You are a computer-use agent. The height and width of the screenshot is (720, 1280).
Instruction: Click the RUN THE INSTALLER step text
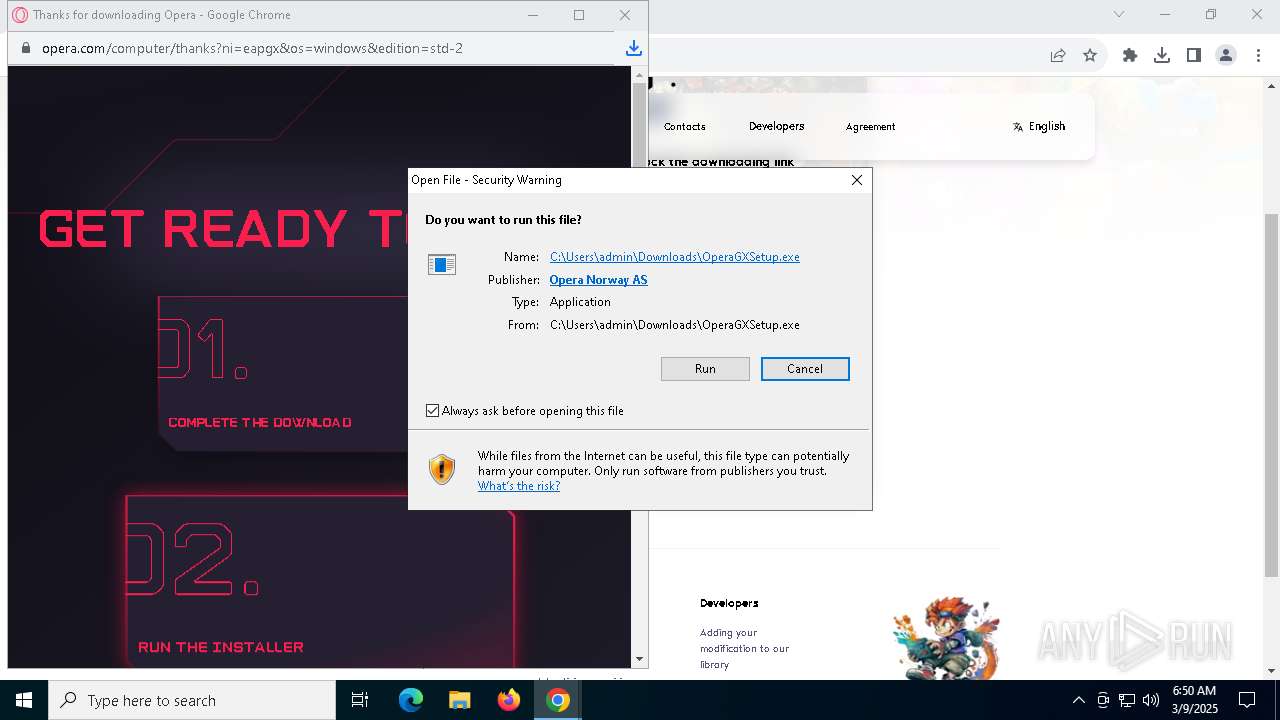[x=221, y=647]
